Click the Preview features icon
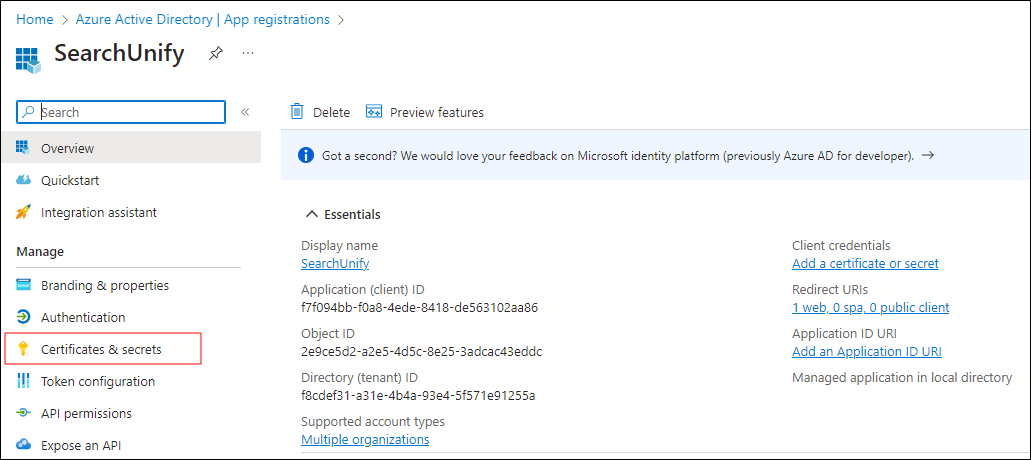 click(374, 112)
